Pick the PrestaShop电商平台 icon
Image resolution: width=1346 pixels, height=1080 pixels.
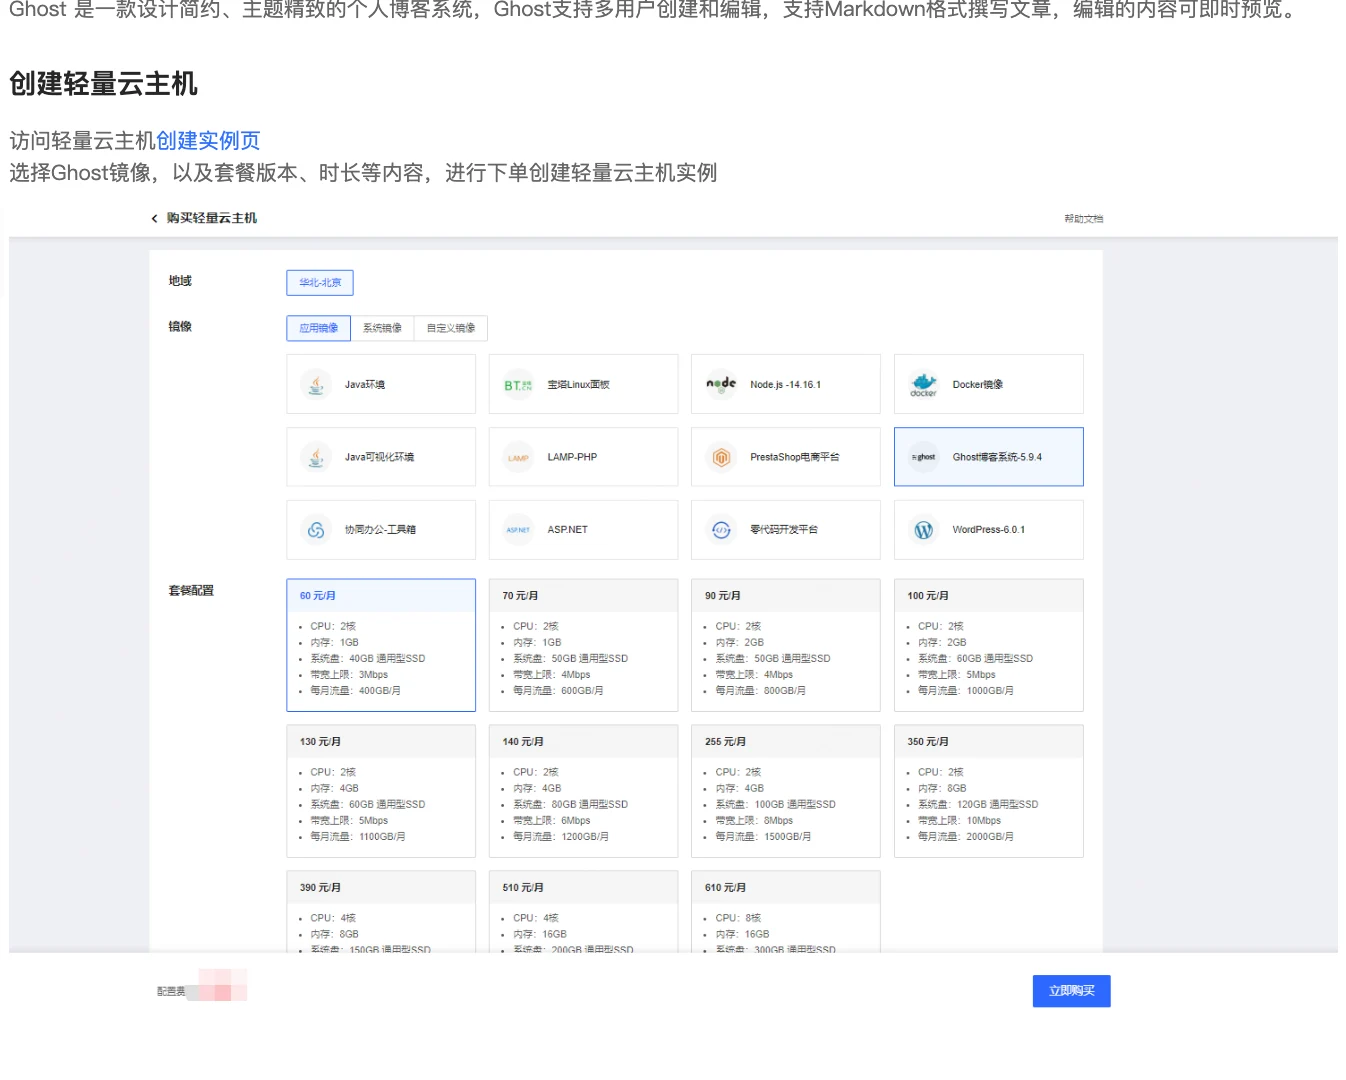(721, 457)
